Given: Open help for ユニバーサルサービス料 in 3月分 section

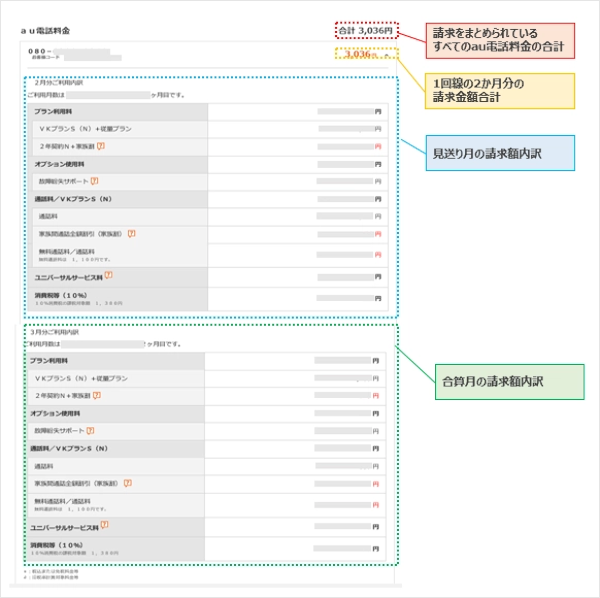Looking at the screenshot, I should (x=104, y=524).
